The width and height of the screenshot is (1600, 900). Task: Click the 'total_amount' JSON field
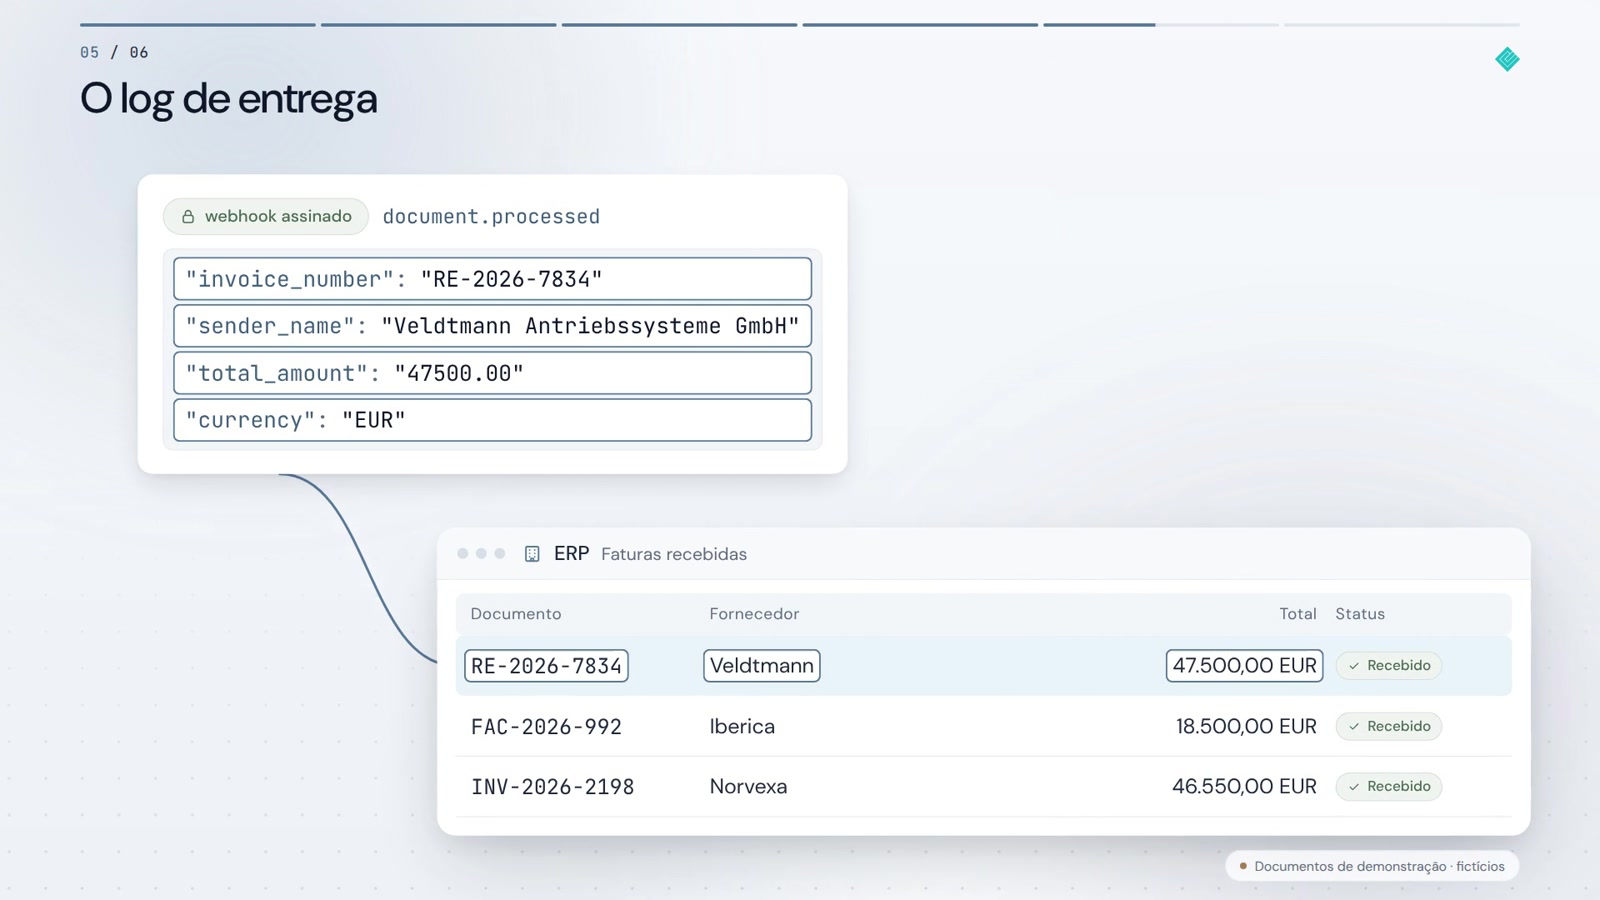coord(492,373)
